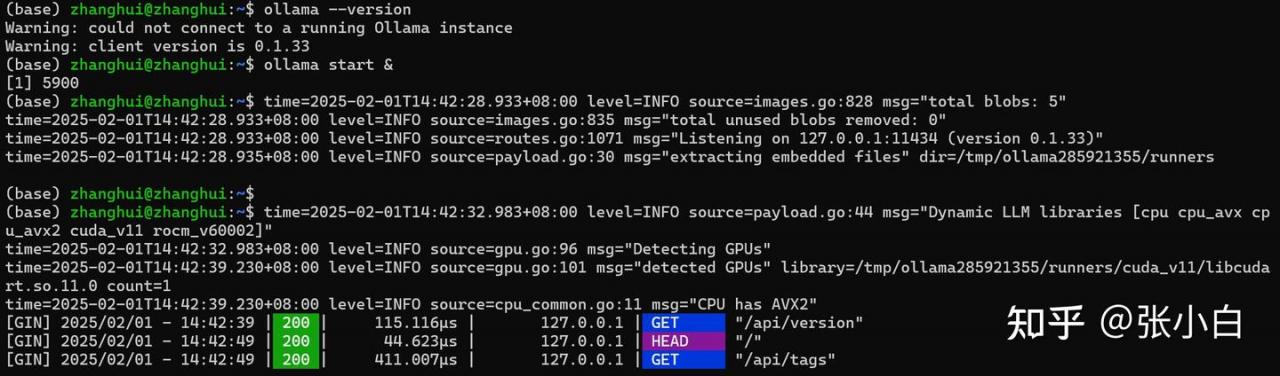Click the green 200 badge for /api/version

pyautogui.click(x=298, y=323)
